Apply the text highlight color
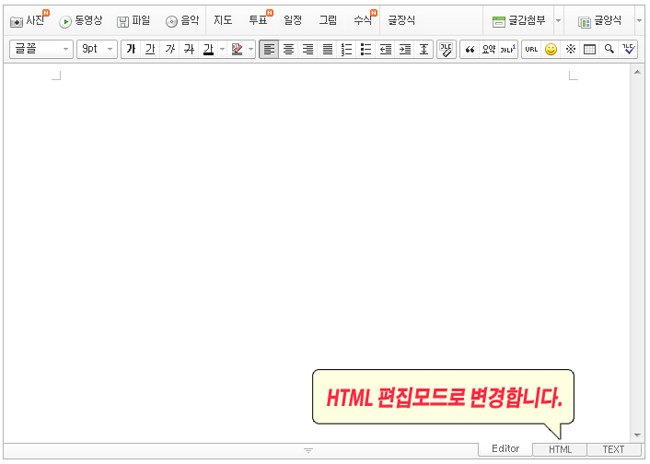 pos(237,49)
